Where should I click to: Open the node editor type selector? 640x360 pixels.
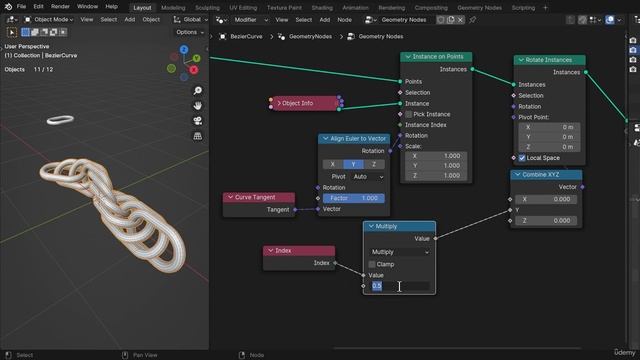click(x=221, y=20)
